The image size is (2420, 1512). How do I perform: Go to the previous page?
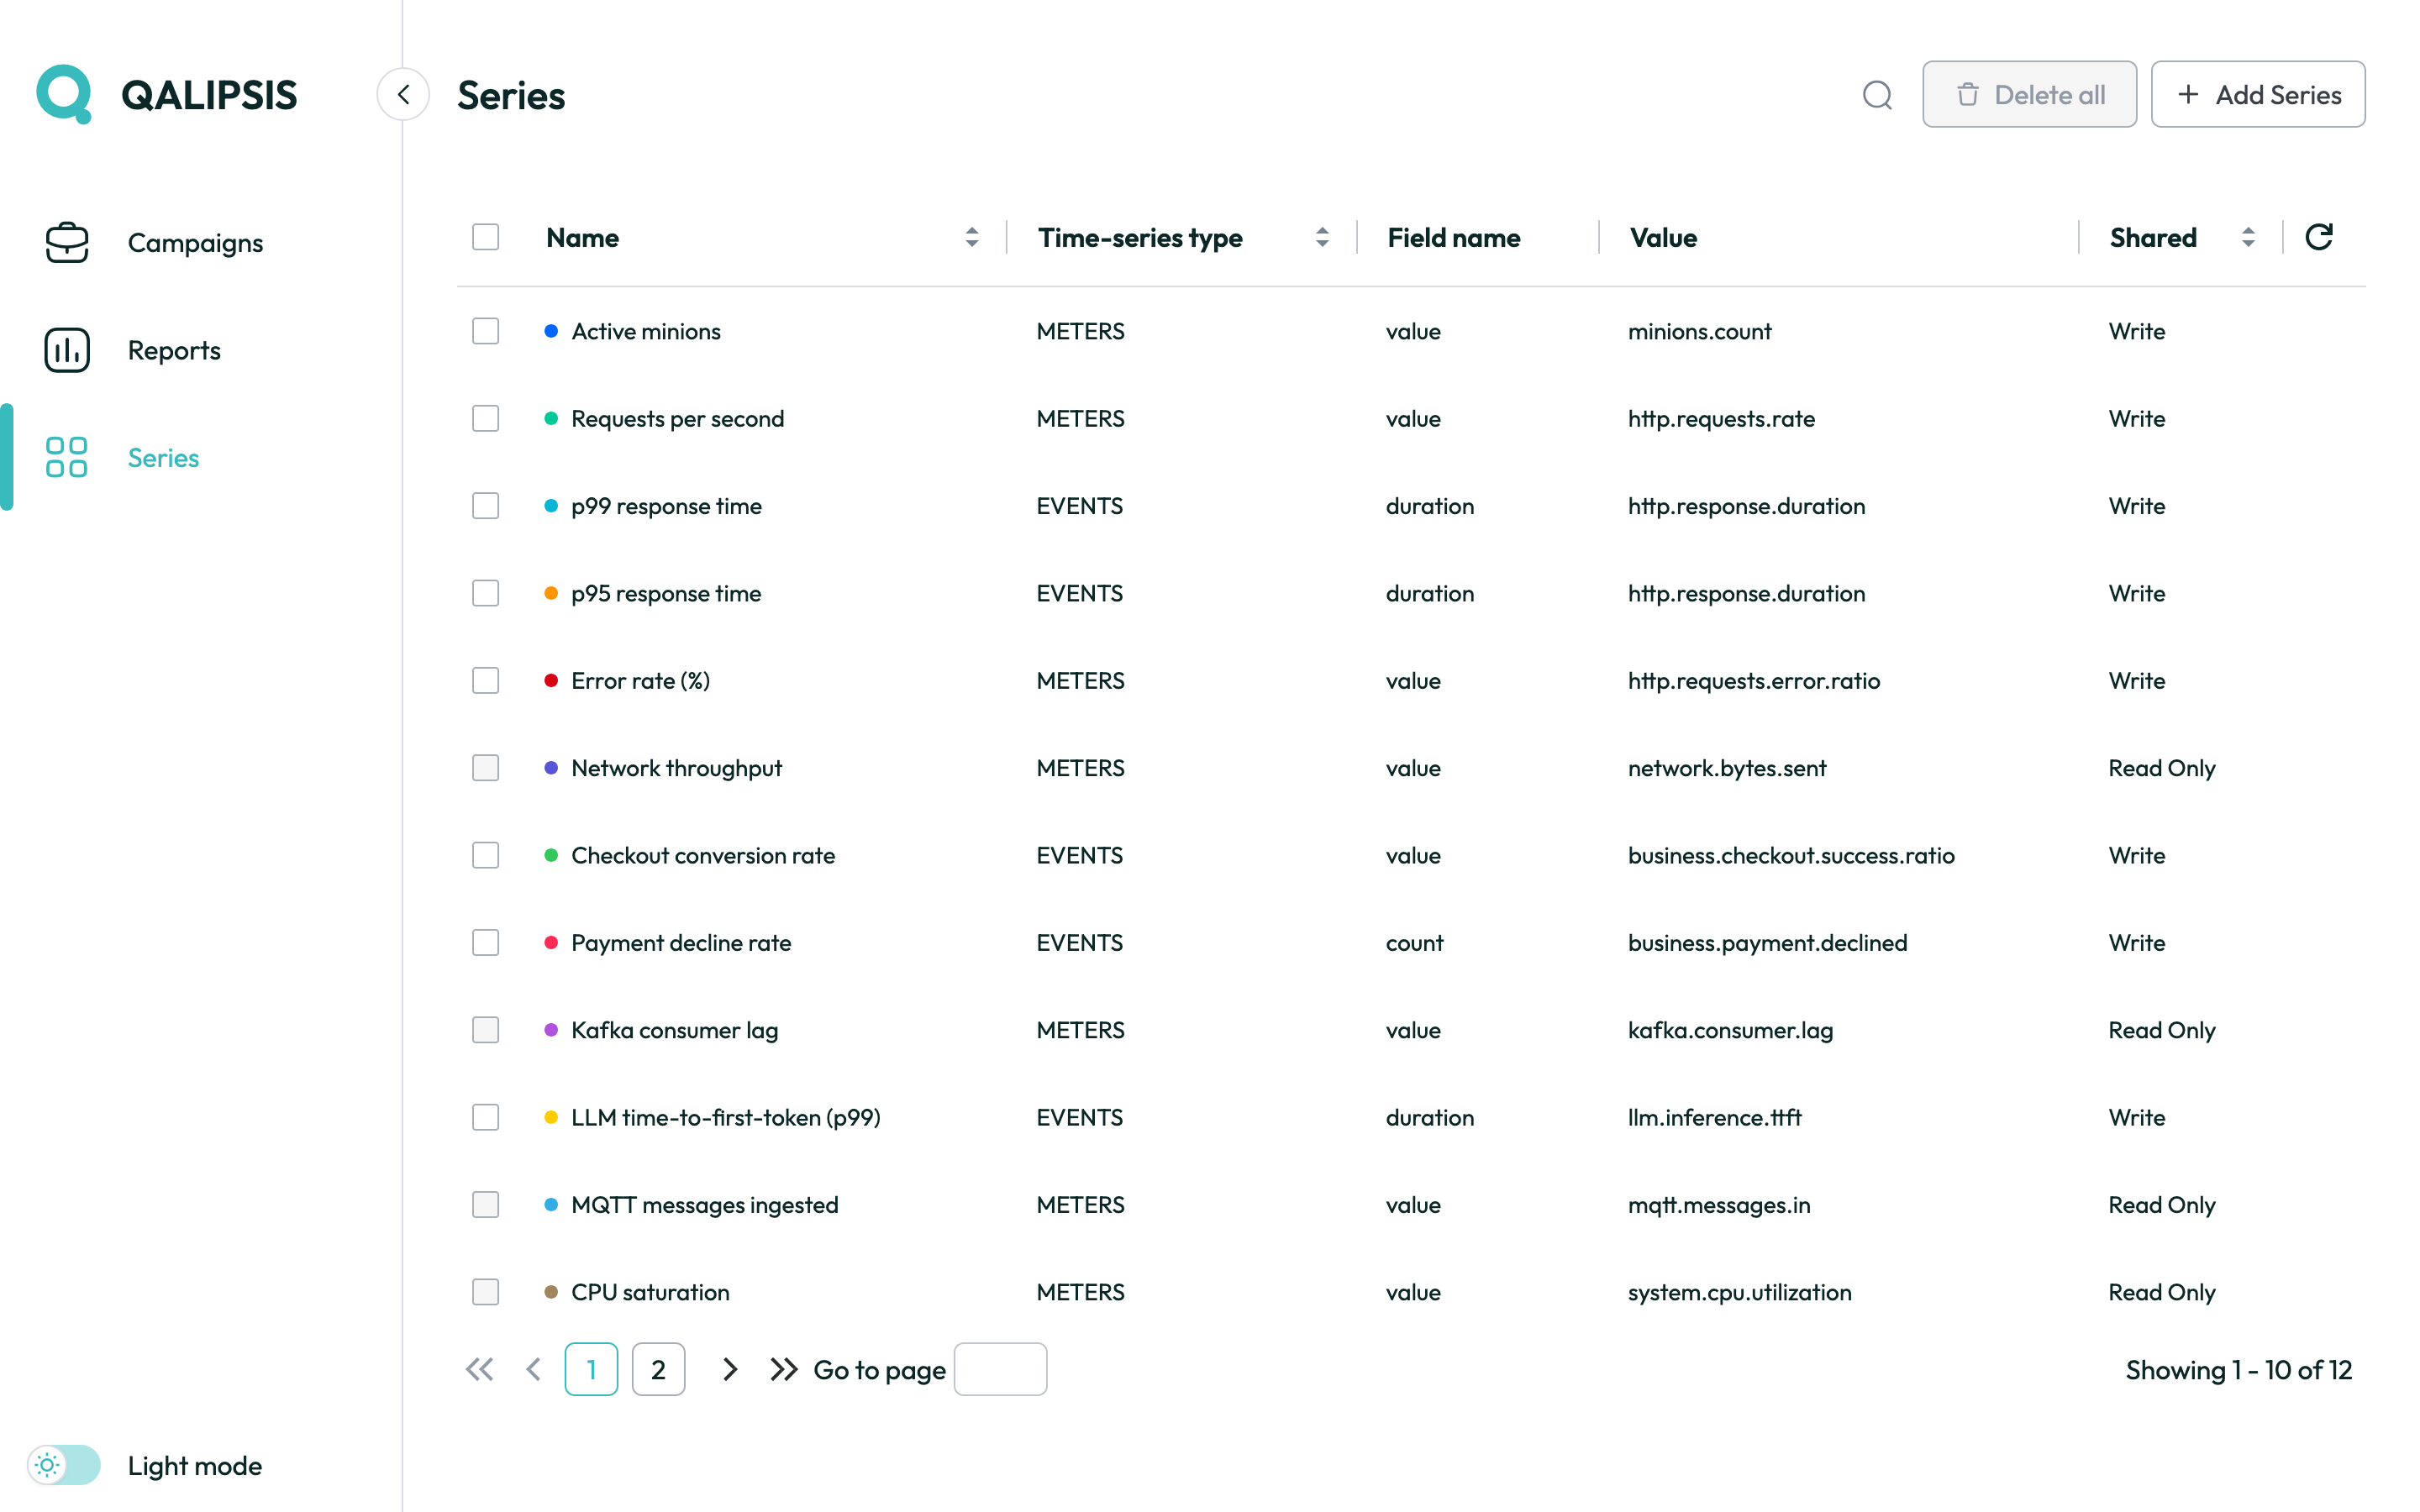click(x=533, y=1369)
